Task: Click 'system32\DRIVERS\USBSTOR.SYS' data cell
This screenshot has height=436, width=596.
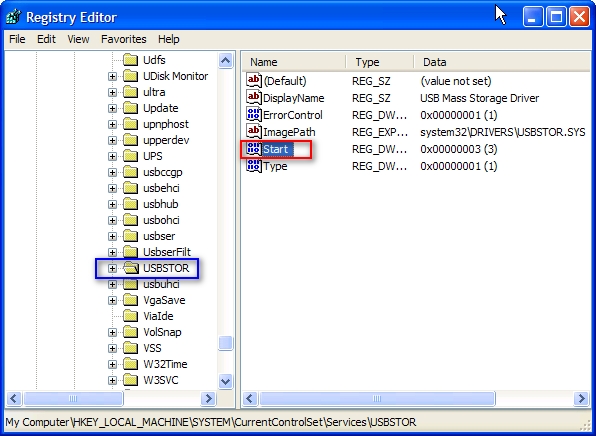Action: click(x=502, y=132)
